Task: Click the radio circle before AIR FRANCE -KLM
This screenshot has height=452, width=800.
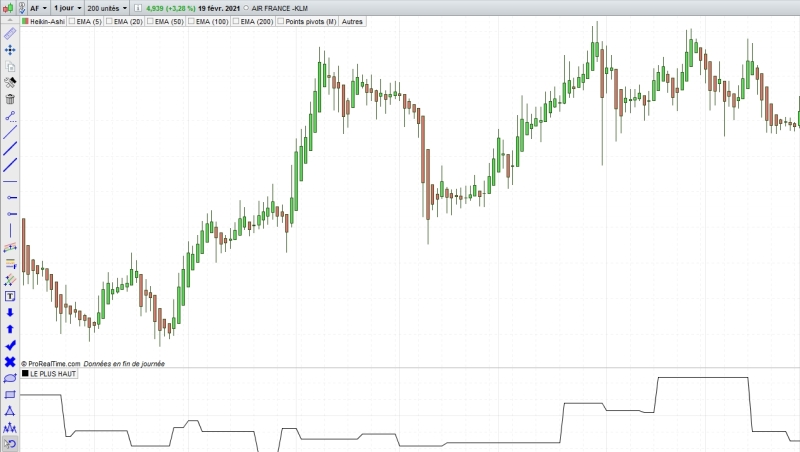Action: click(246, 8)
